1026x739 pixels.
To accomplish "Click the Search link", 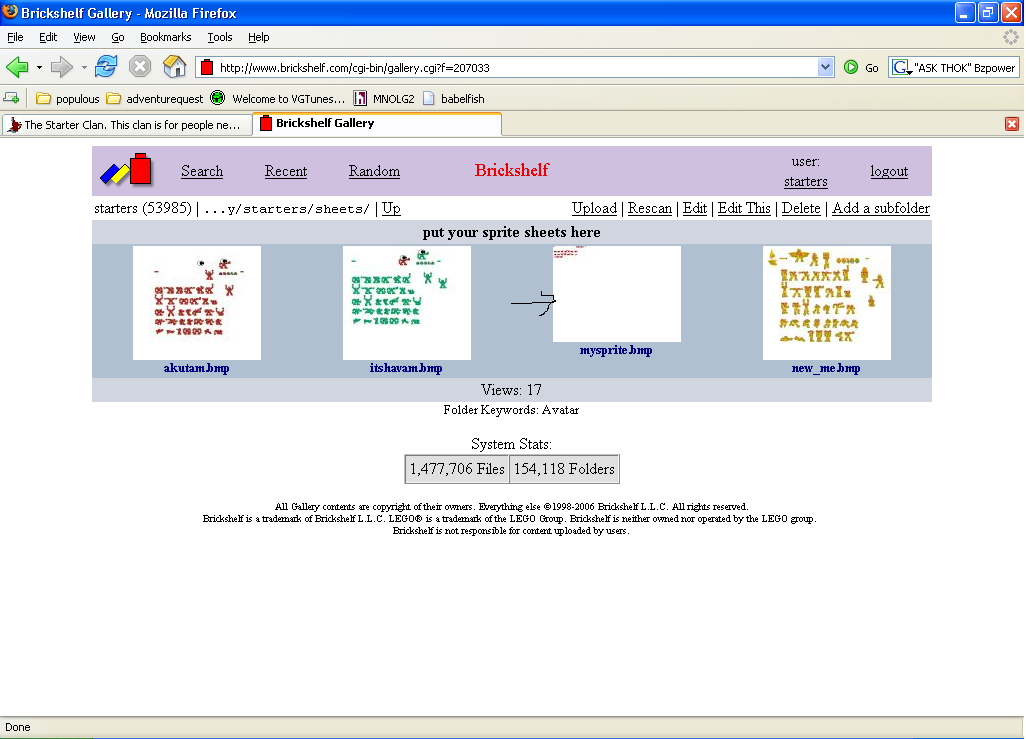I will [202, 171].
